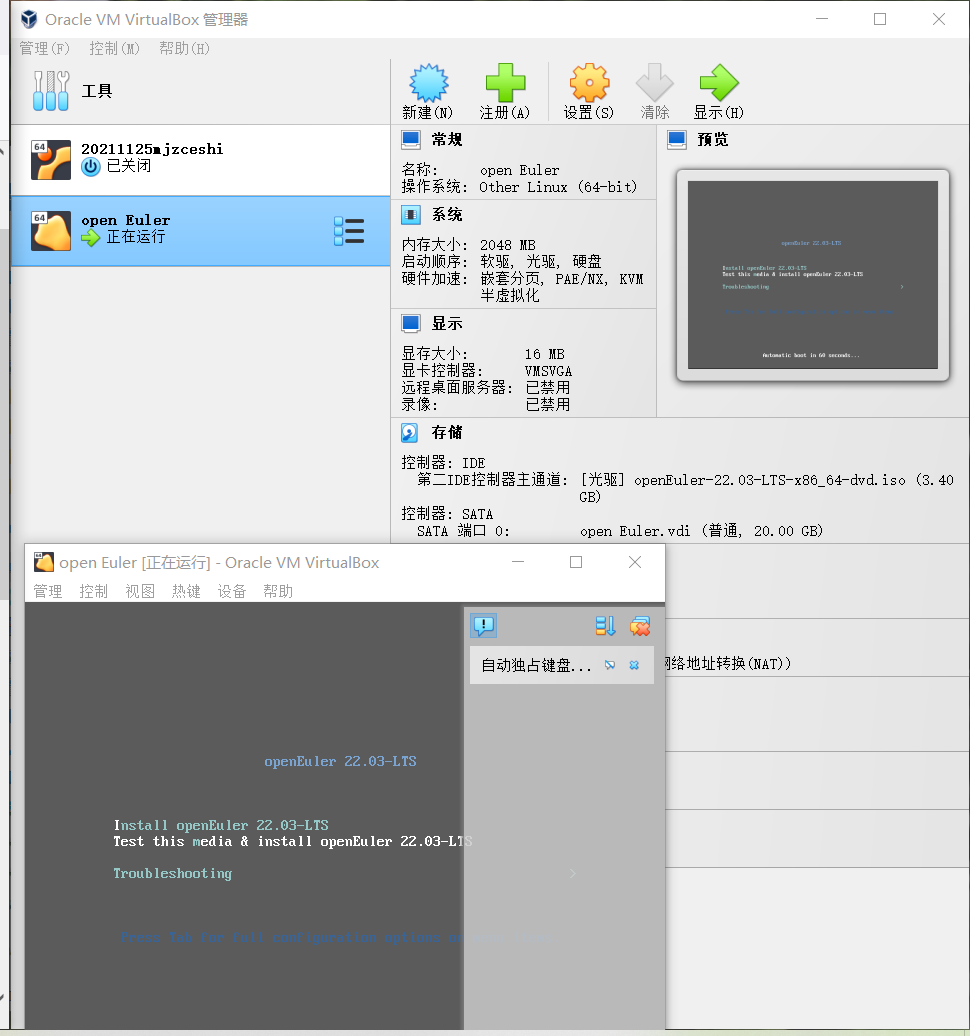Open the 管理 menu in the VM window
Screen dimensions: 970x1036
click(x=48, y=591)
